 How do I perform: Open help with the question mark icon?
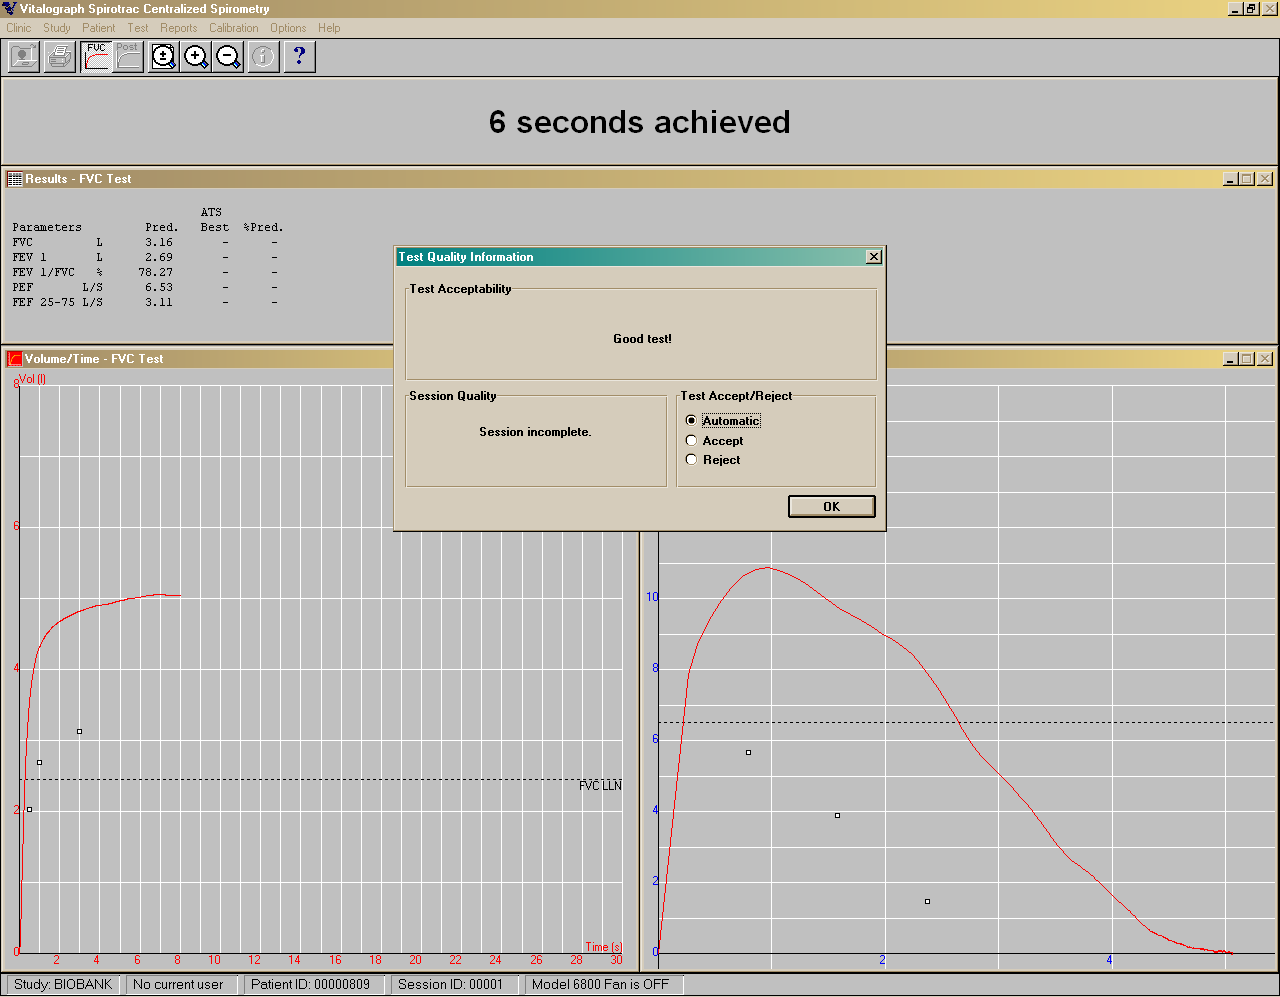click(299, 57)
